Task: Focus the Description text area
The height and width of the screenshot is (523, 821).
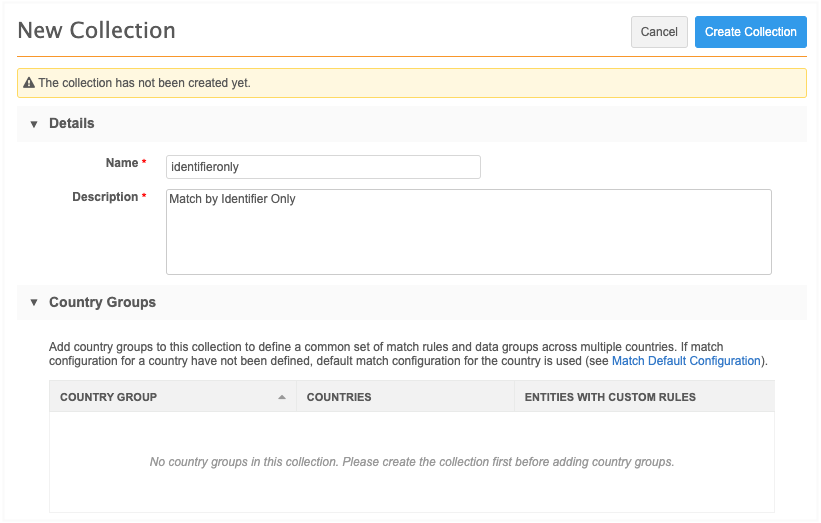Action: 468,232
